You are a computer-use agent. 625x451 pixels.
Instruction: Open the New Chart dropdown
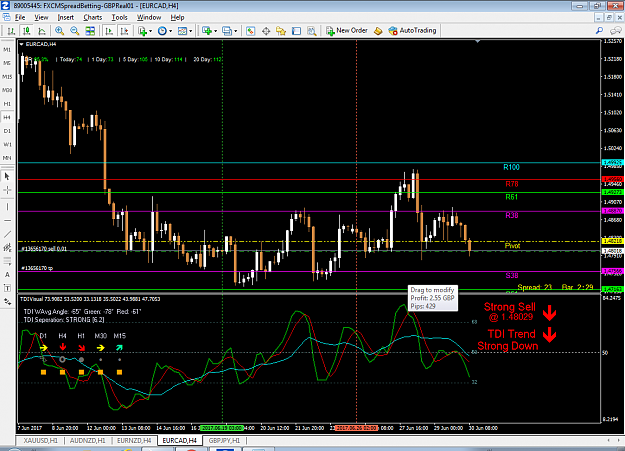pyautogui.click(x=209, y=31)
